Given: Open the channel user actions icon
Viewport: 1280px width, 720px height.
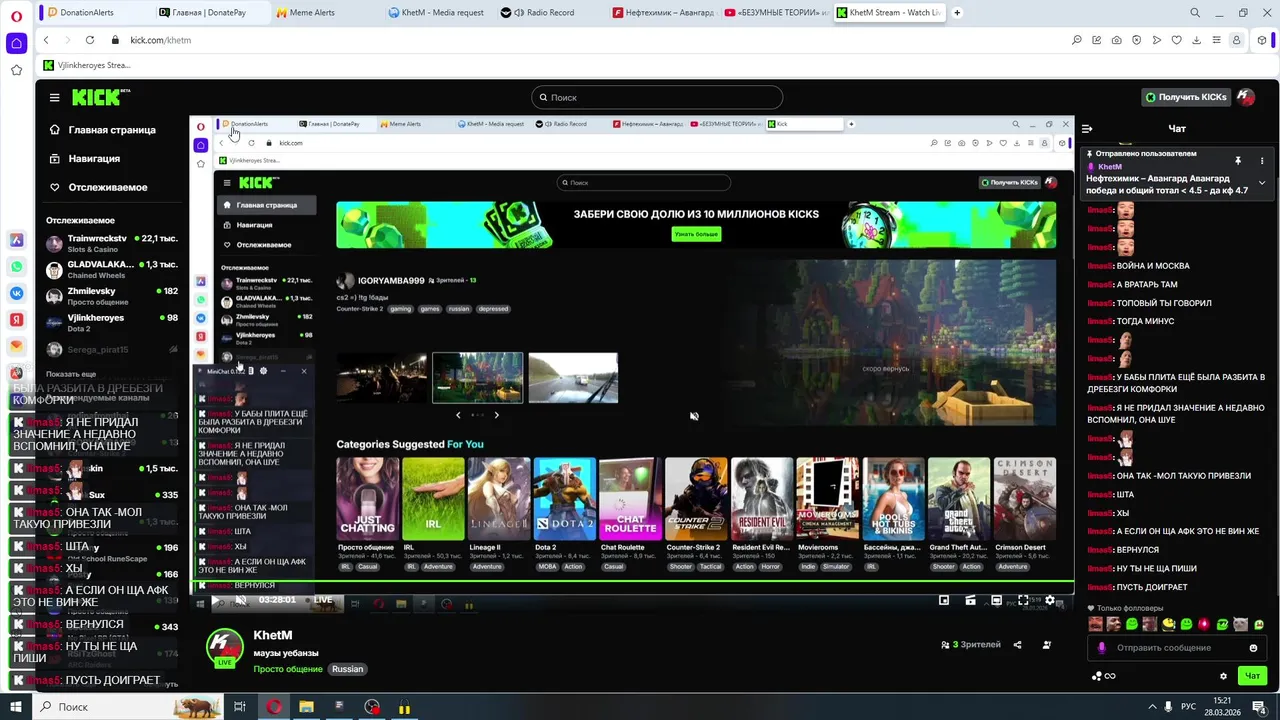Looking at the screenshot, I should (1047, 645).
